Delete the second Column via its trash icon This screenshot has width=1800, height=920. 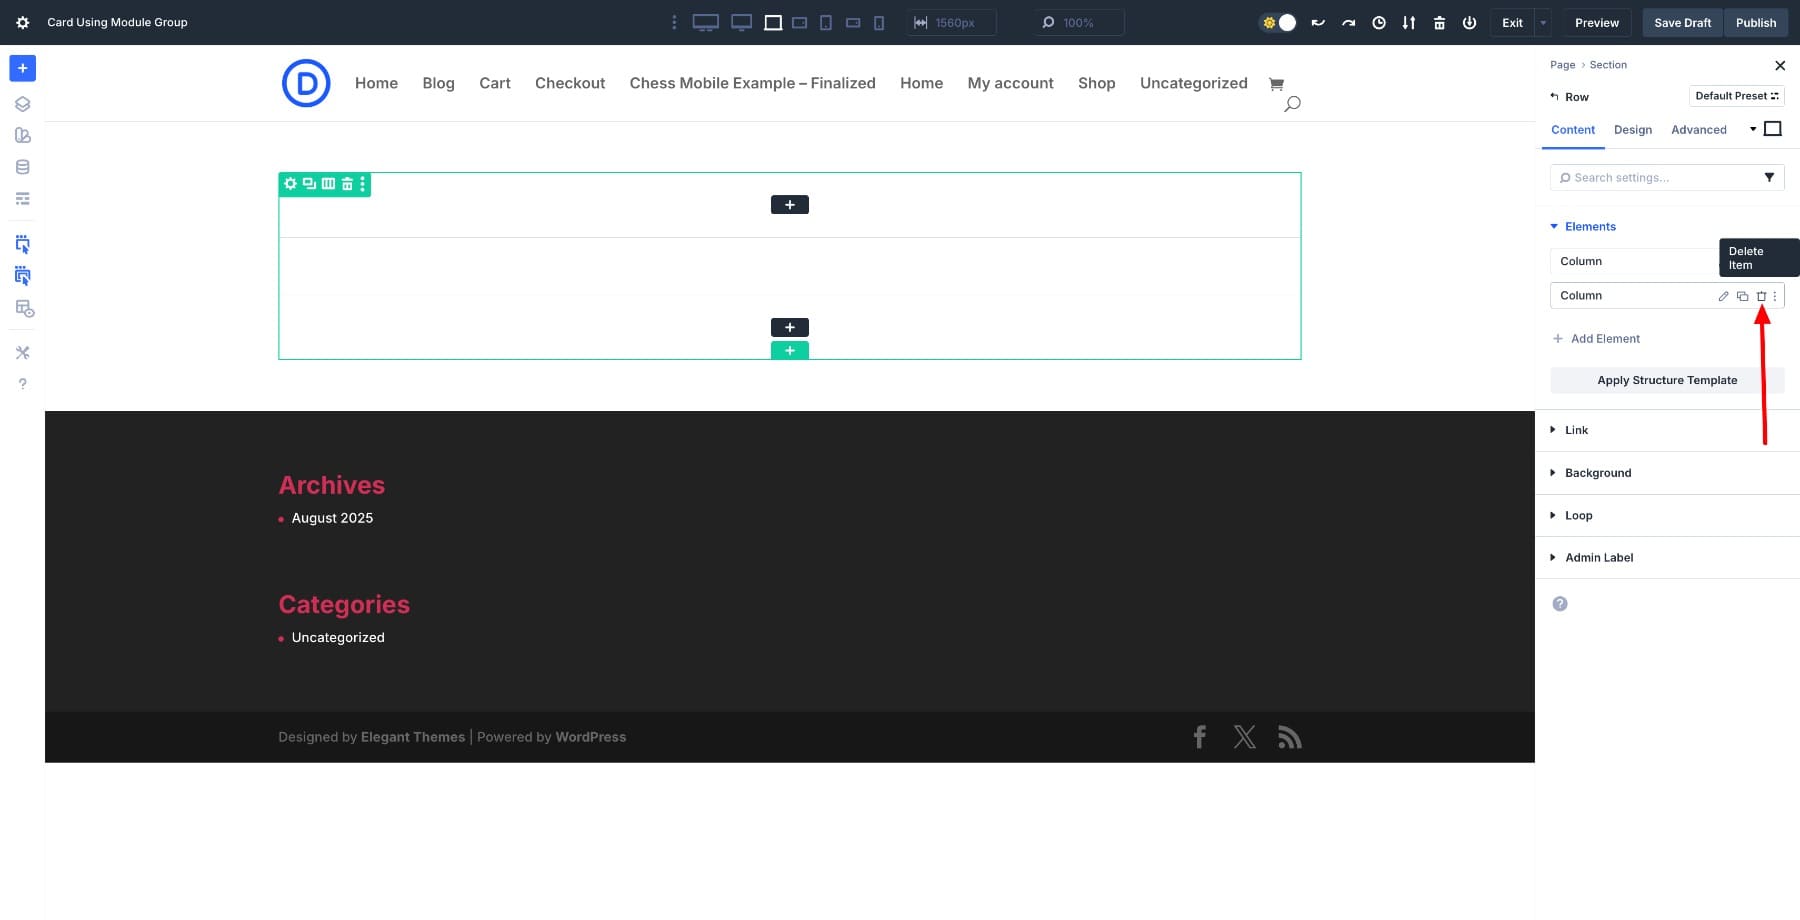1760,296
